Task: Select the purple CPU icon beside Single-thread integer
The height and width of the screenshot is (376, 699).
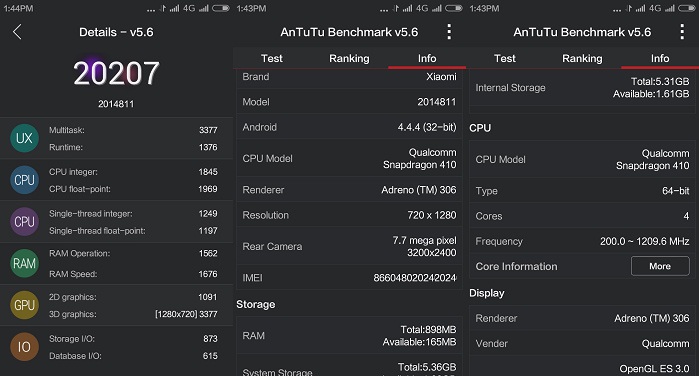Action: pos(24,222)
